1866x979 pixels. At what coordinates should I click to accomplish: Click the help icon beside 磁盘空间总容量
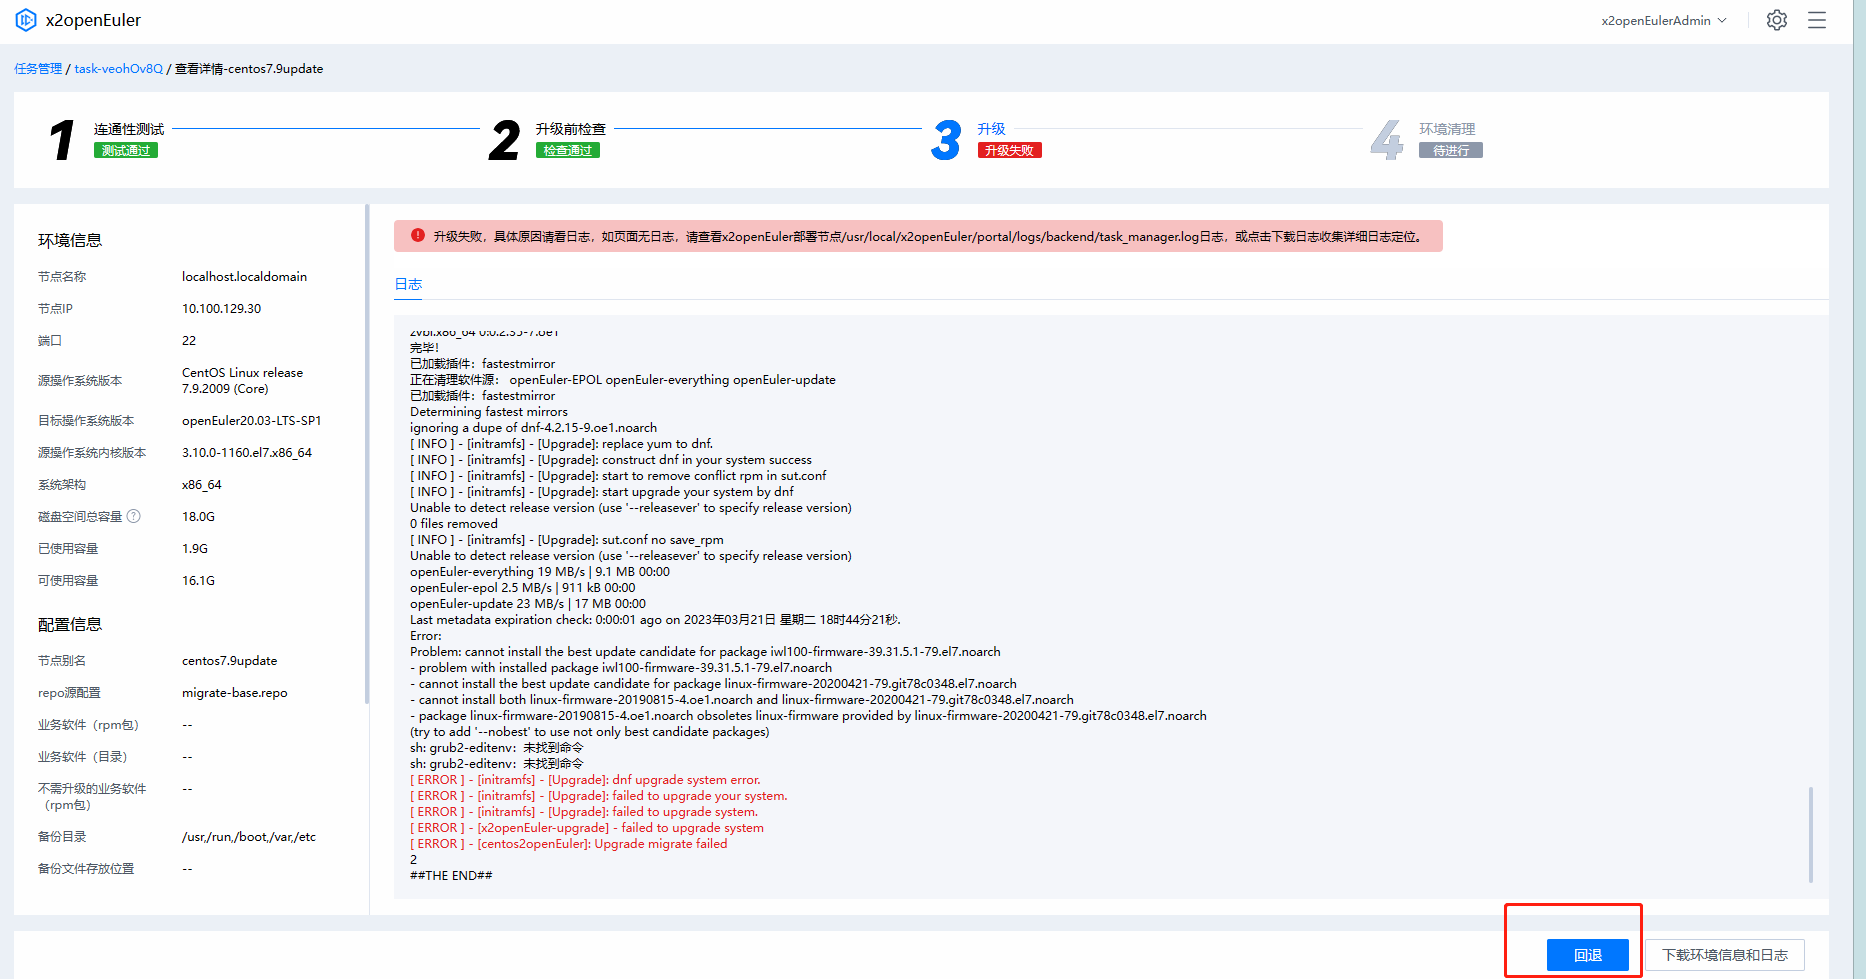(134, 516)
